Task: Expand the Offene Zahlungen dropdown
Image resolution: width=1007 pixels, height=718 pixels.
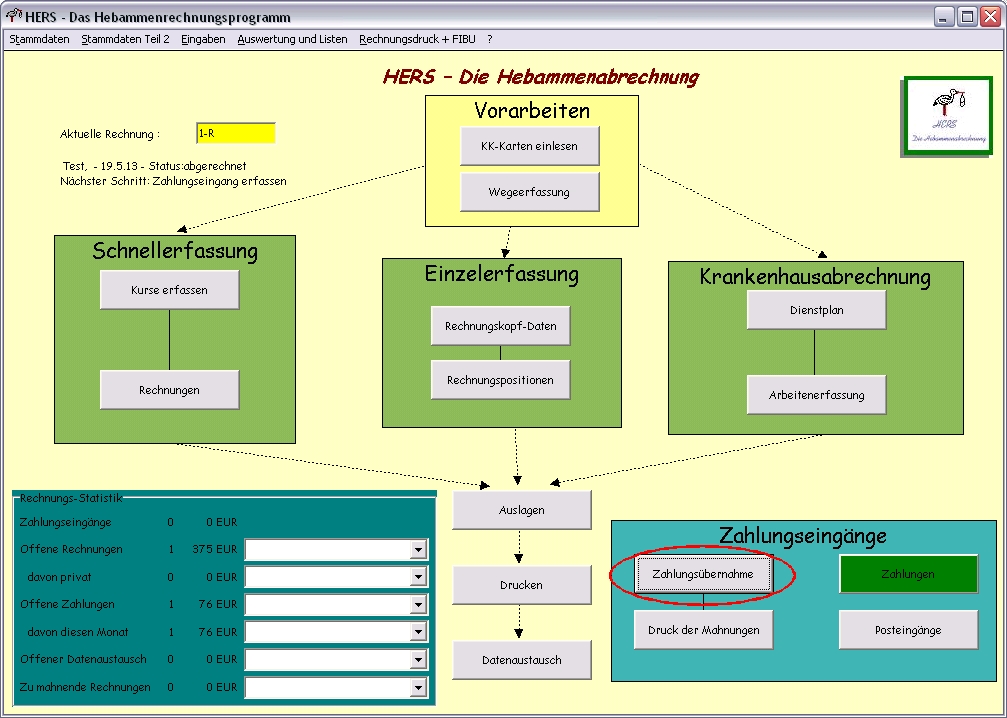Action: (x=418, y=604)
